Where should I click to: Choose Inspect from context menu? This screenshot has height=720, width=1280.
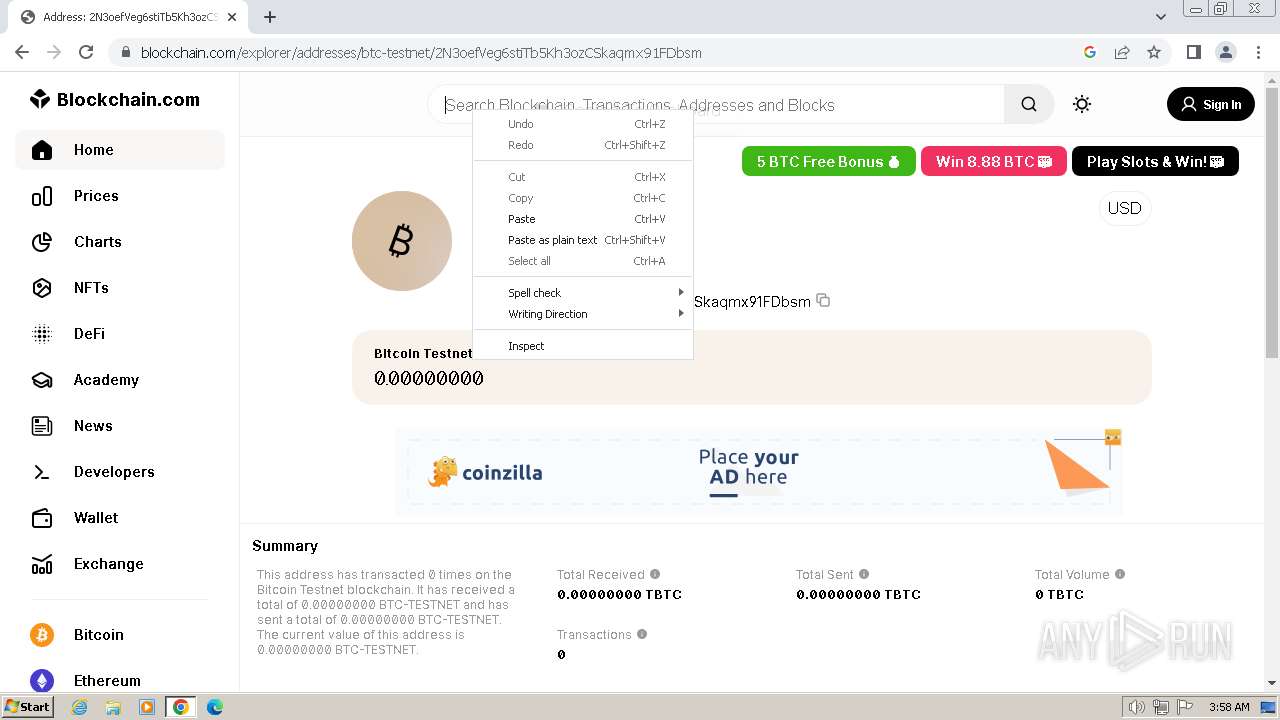(x=583, y=346)
